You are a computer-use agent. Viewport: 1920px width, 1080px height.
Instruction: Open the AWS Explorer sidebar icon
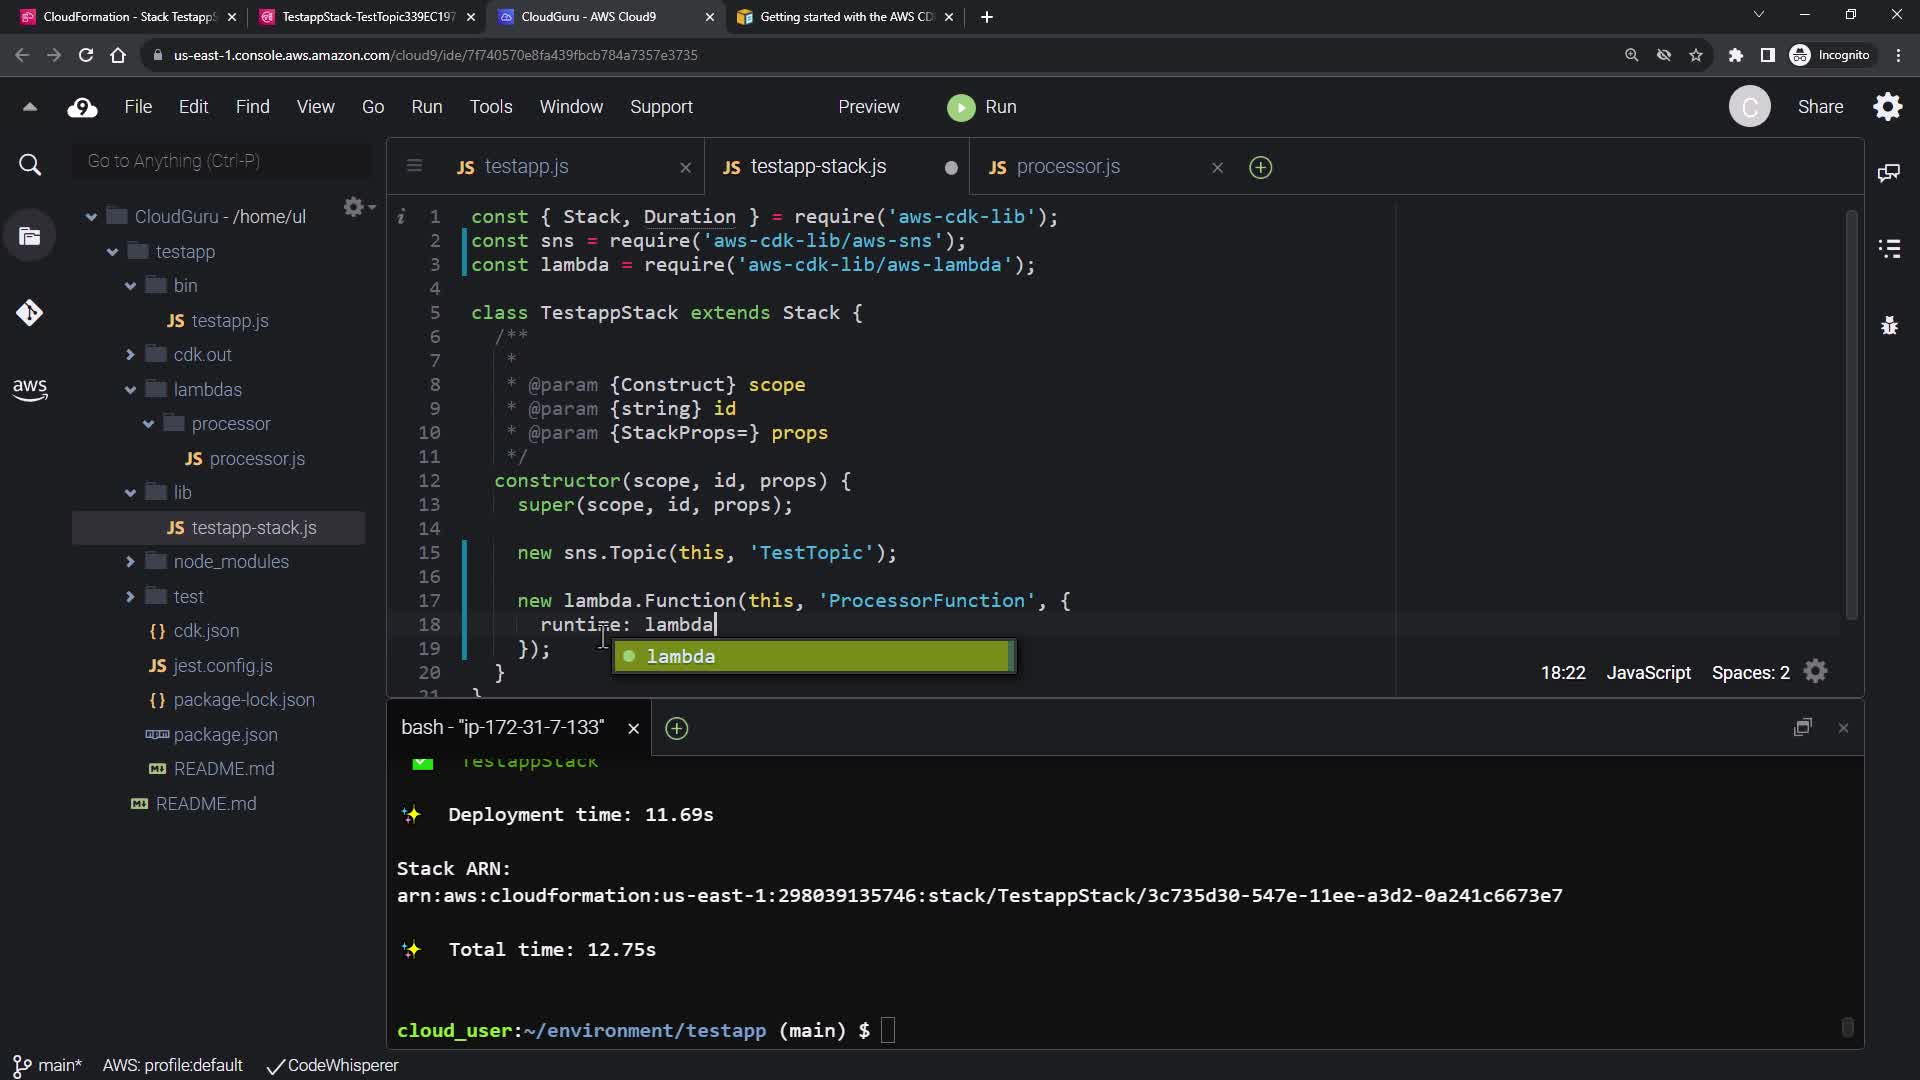click(29, 389)
